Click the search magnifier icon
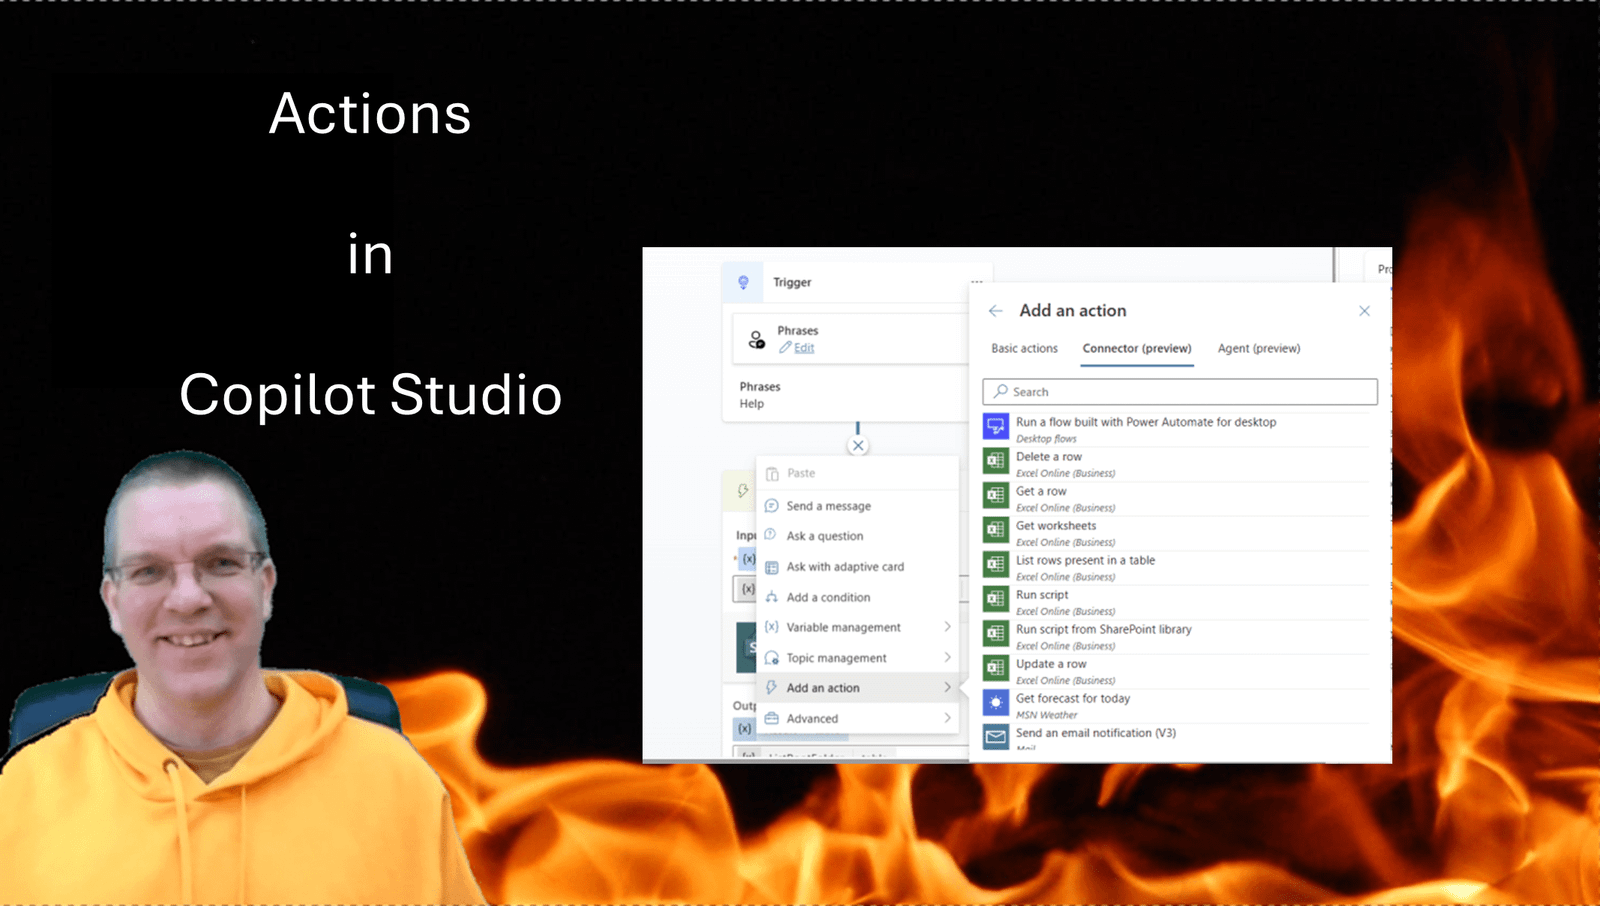Screen dimensions: 1600x906 1001,392
